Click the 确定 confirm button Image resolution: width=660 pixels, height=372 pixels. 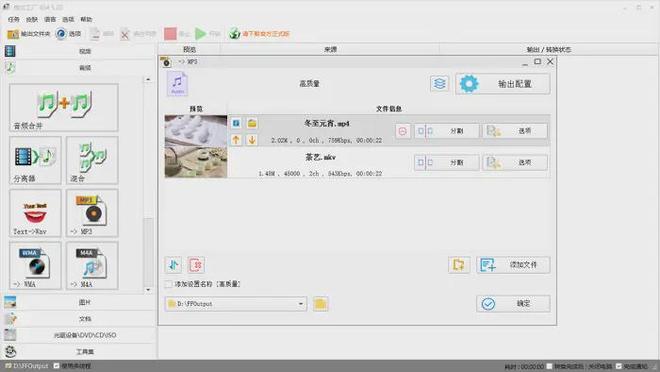pos(513,304)
